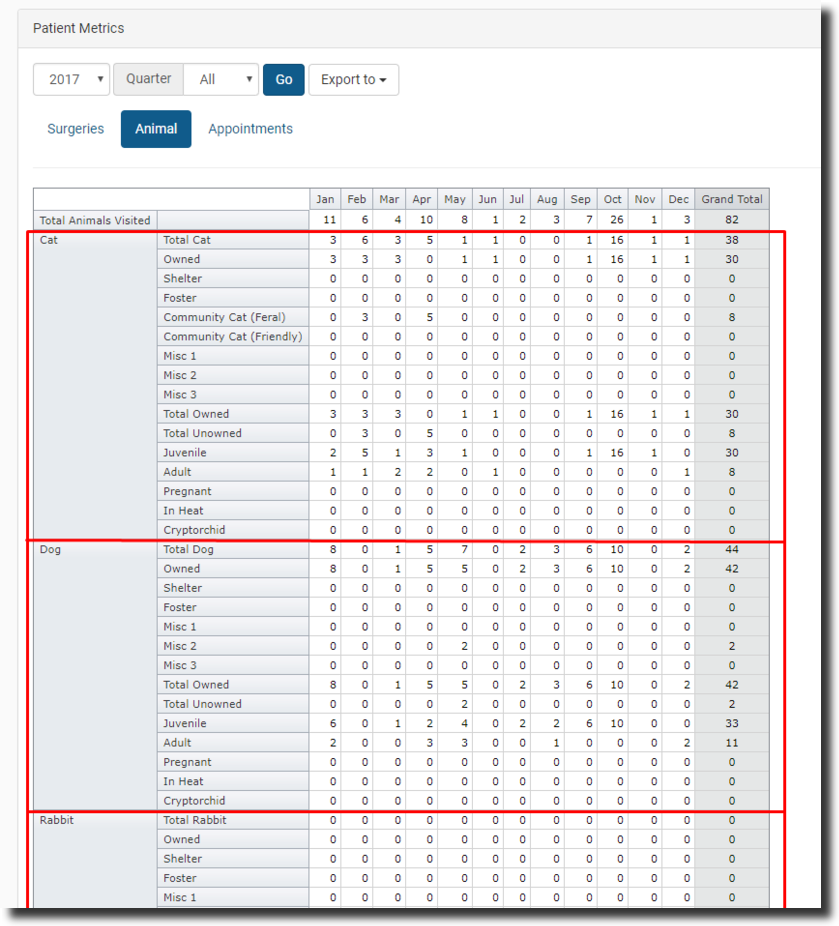The image size is (839, 926).
Task: Open the Quarter 'All' dropdown
Action: click(x=220, y=79)
